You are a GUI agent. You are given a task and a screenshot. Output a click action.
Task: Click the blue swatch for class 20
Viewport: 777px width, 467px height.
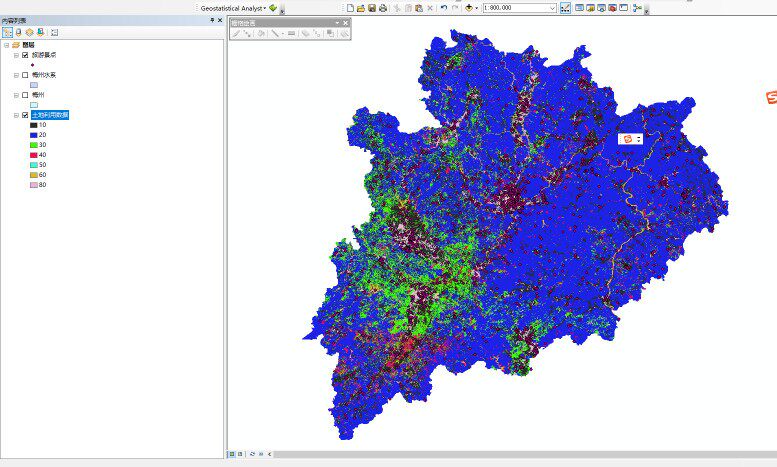34,135
